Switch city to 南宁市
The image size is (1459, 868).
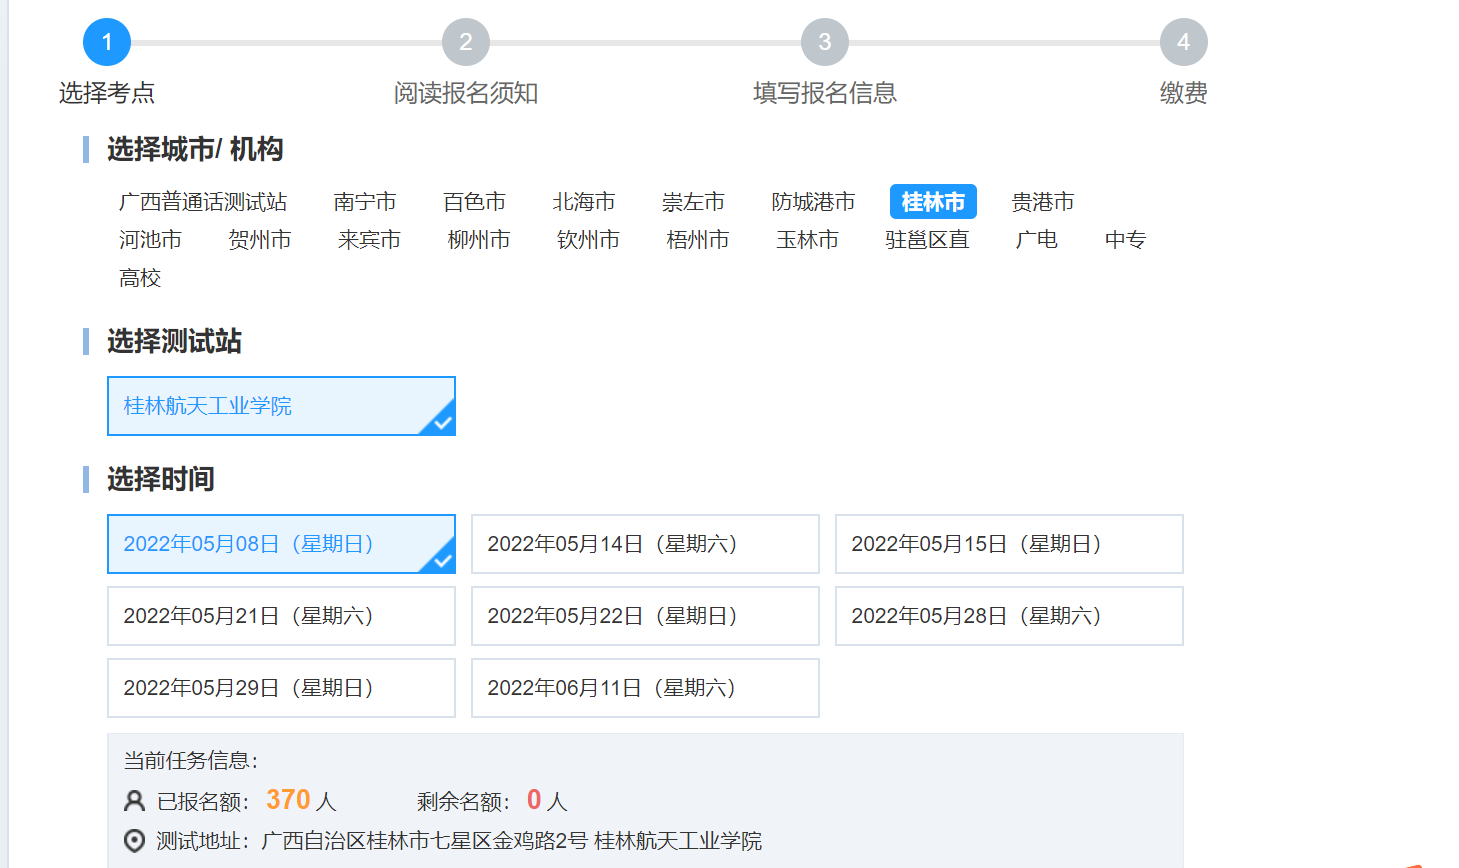[x=365, y=202]
